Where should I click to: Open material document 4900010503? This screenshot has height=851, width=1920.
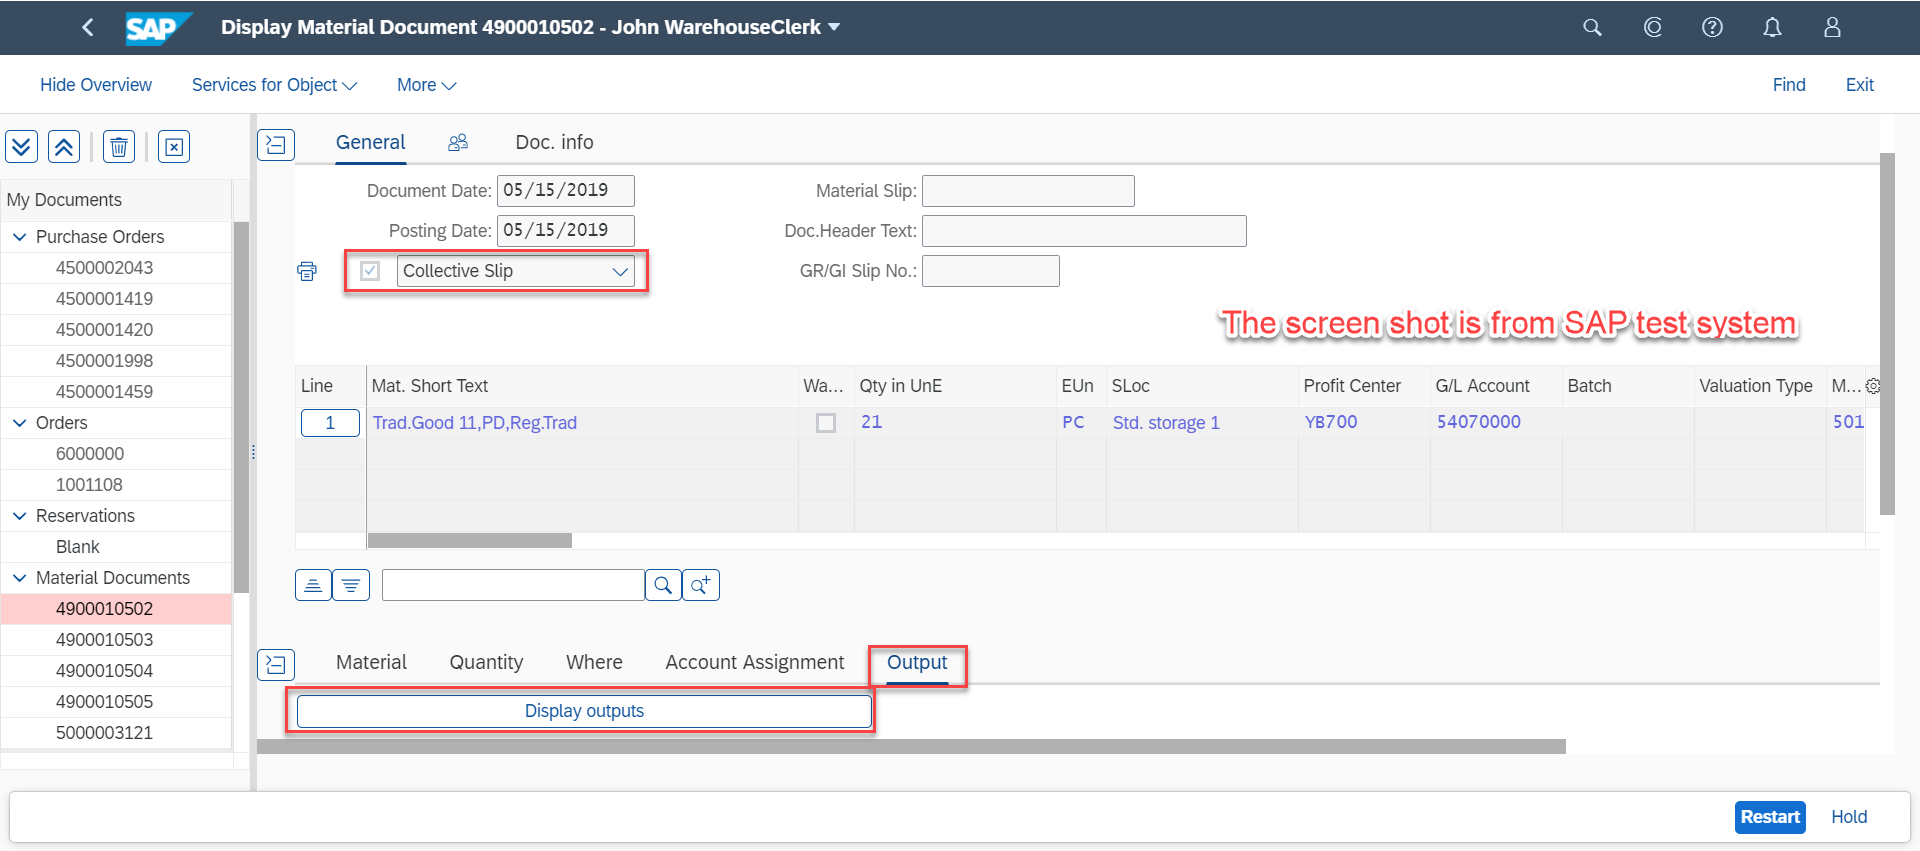coord(105,640)
